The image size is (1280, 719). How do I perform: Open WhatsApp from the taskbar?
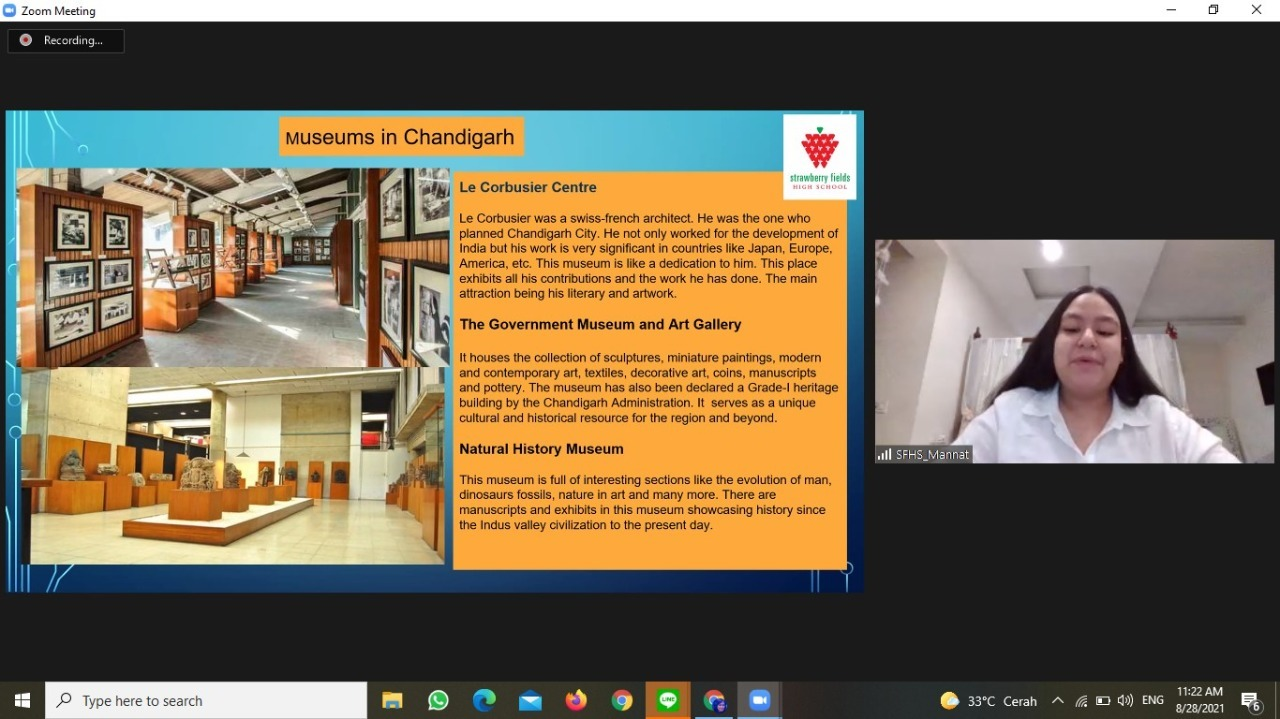click(x=438, y=701)
